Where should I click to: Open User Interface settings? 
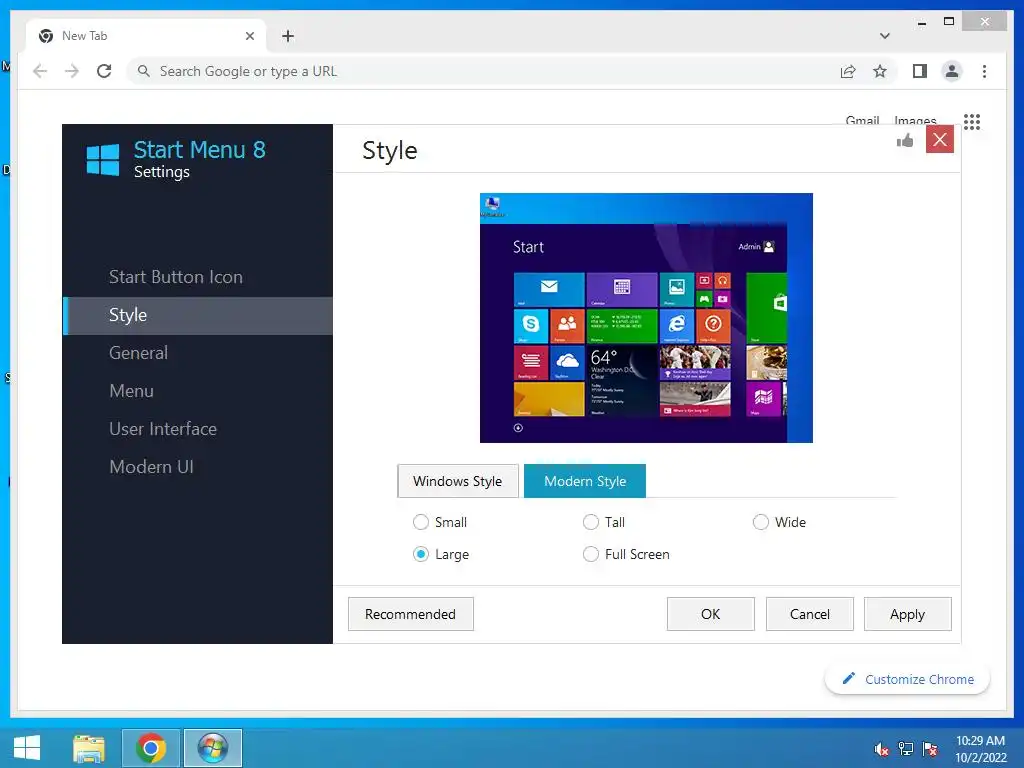pos(163,429)
